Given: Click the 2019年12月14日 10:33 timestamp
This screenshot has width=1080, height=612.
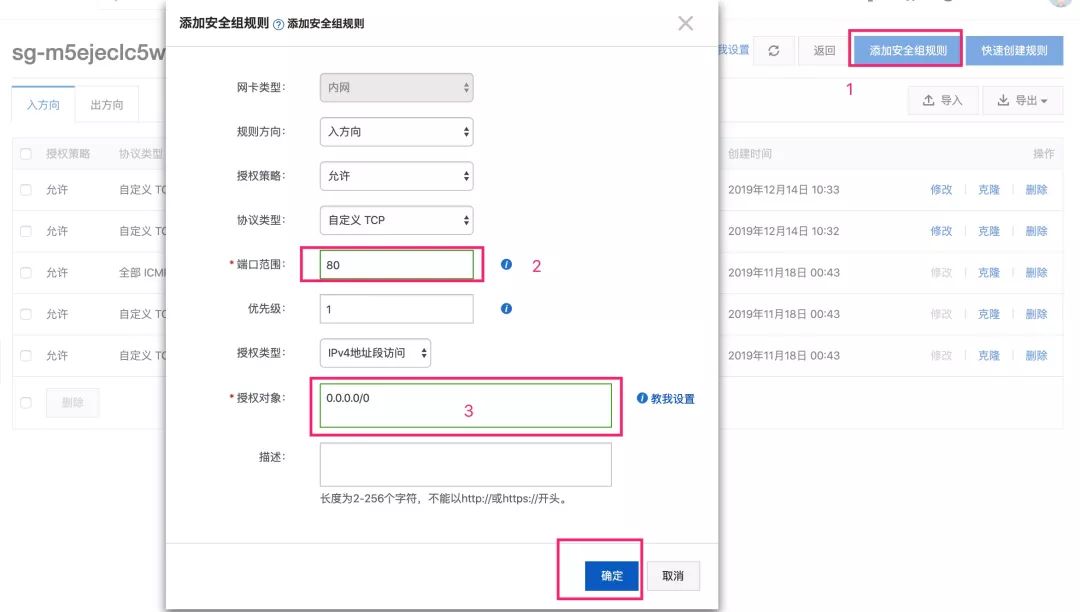Looking at the screenshot, I should (784, 189).
